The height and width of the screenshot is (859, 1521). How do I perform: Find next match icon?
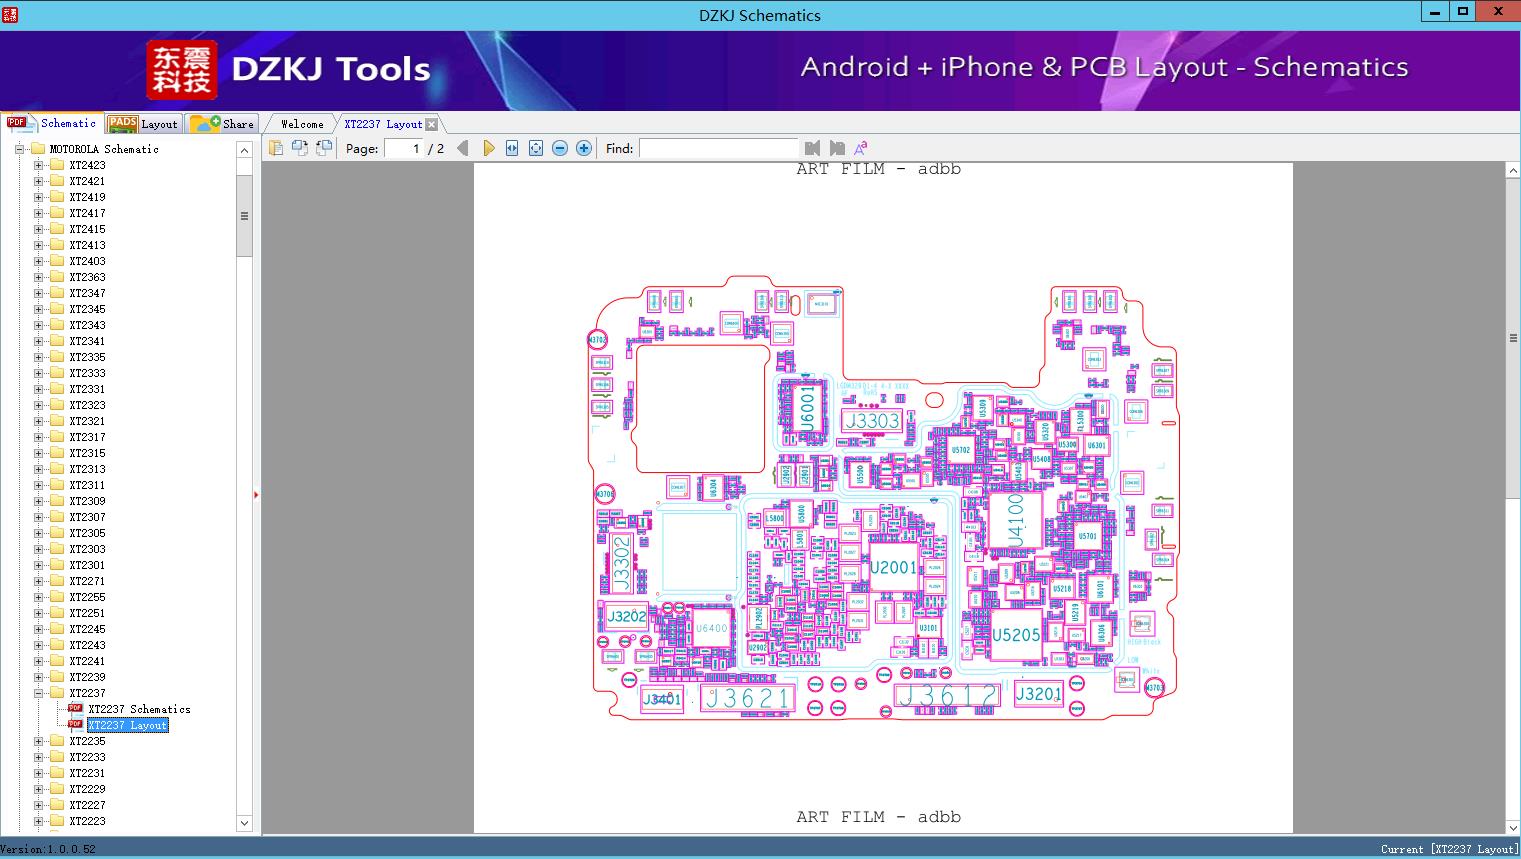(x=837, y=148)
